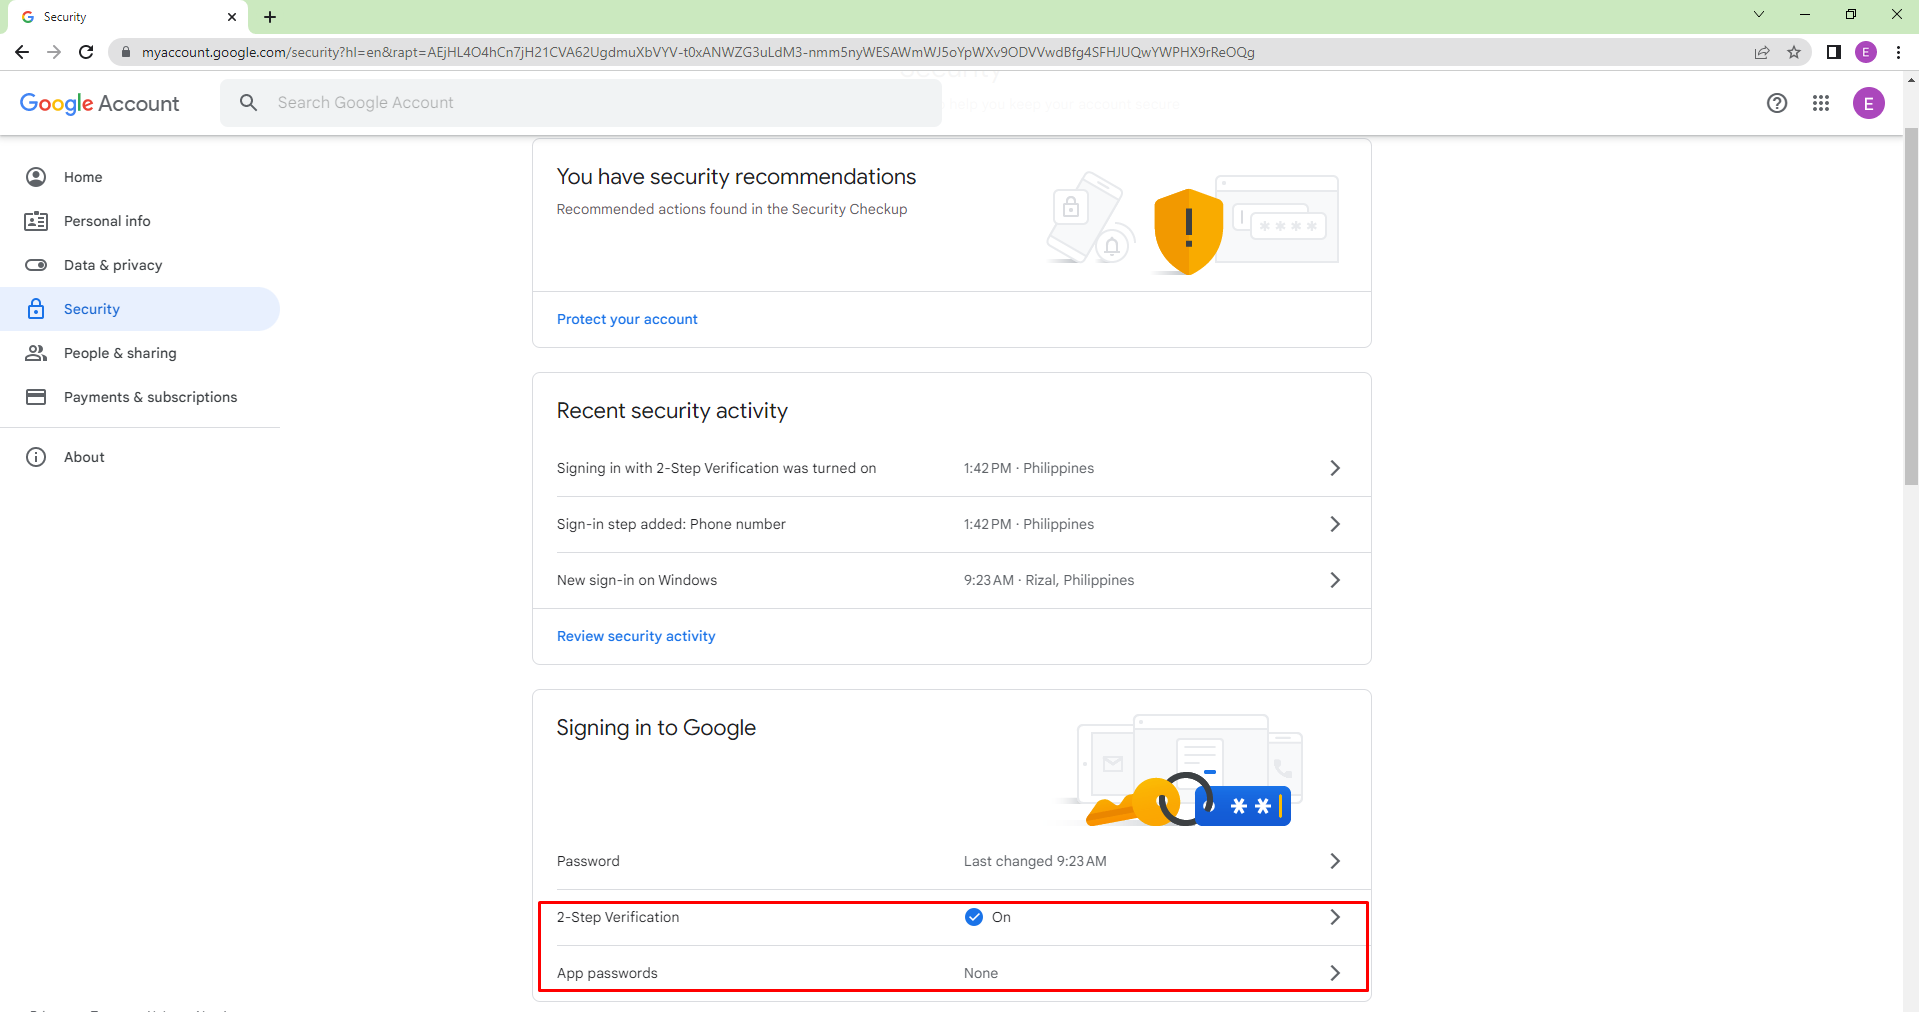Image resolution: width=1919 pixels, height=1012 pixels.
Task: Click the Security padlock sidebar icon
Action: click(36, 308)
